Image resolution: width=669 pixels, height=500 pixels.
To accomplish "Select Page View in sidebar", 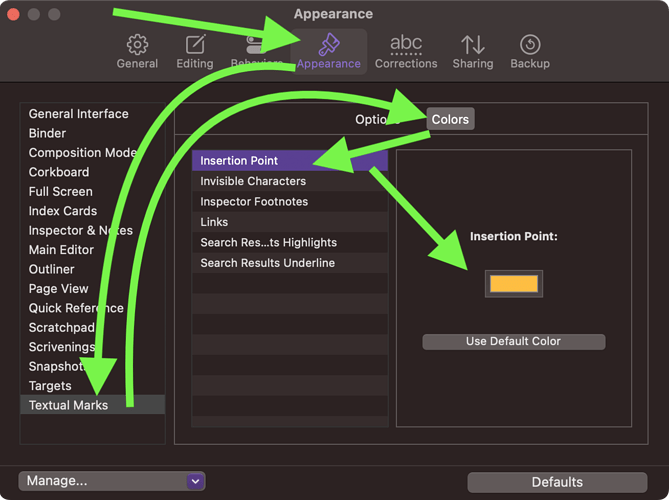I will point(93,289).
